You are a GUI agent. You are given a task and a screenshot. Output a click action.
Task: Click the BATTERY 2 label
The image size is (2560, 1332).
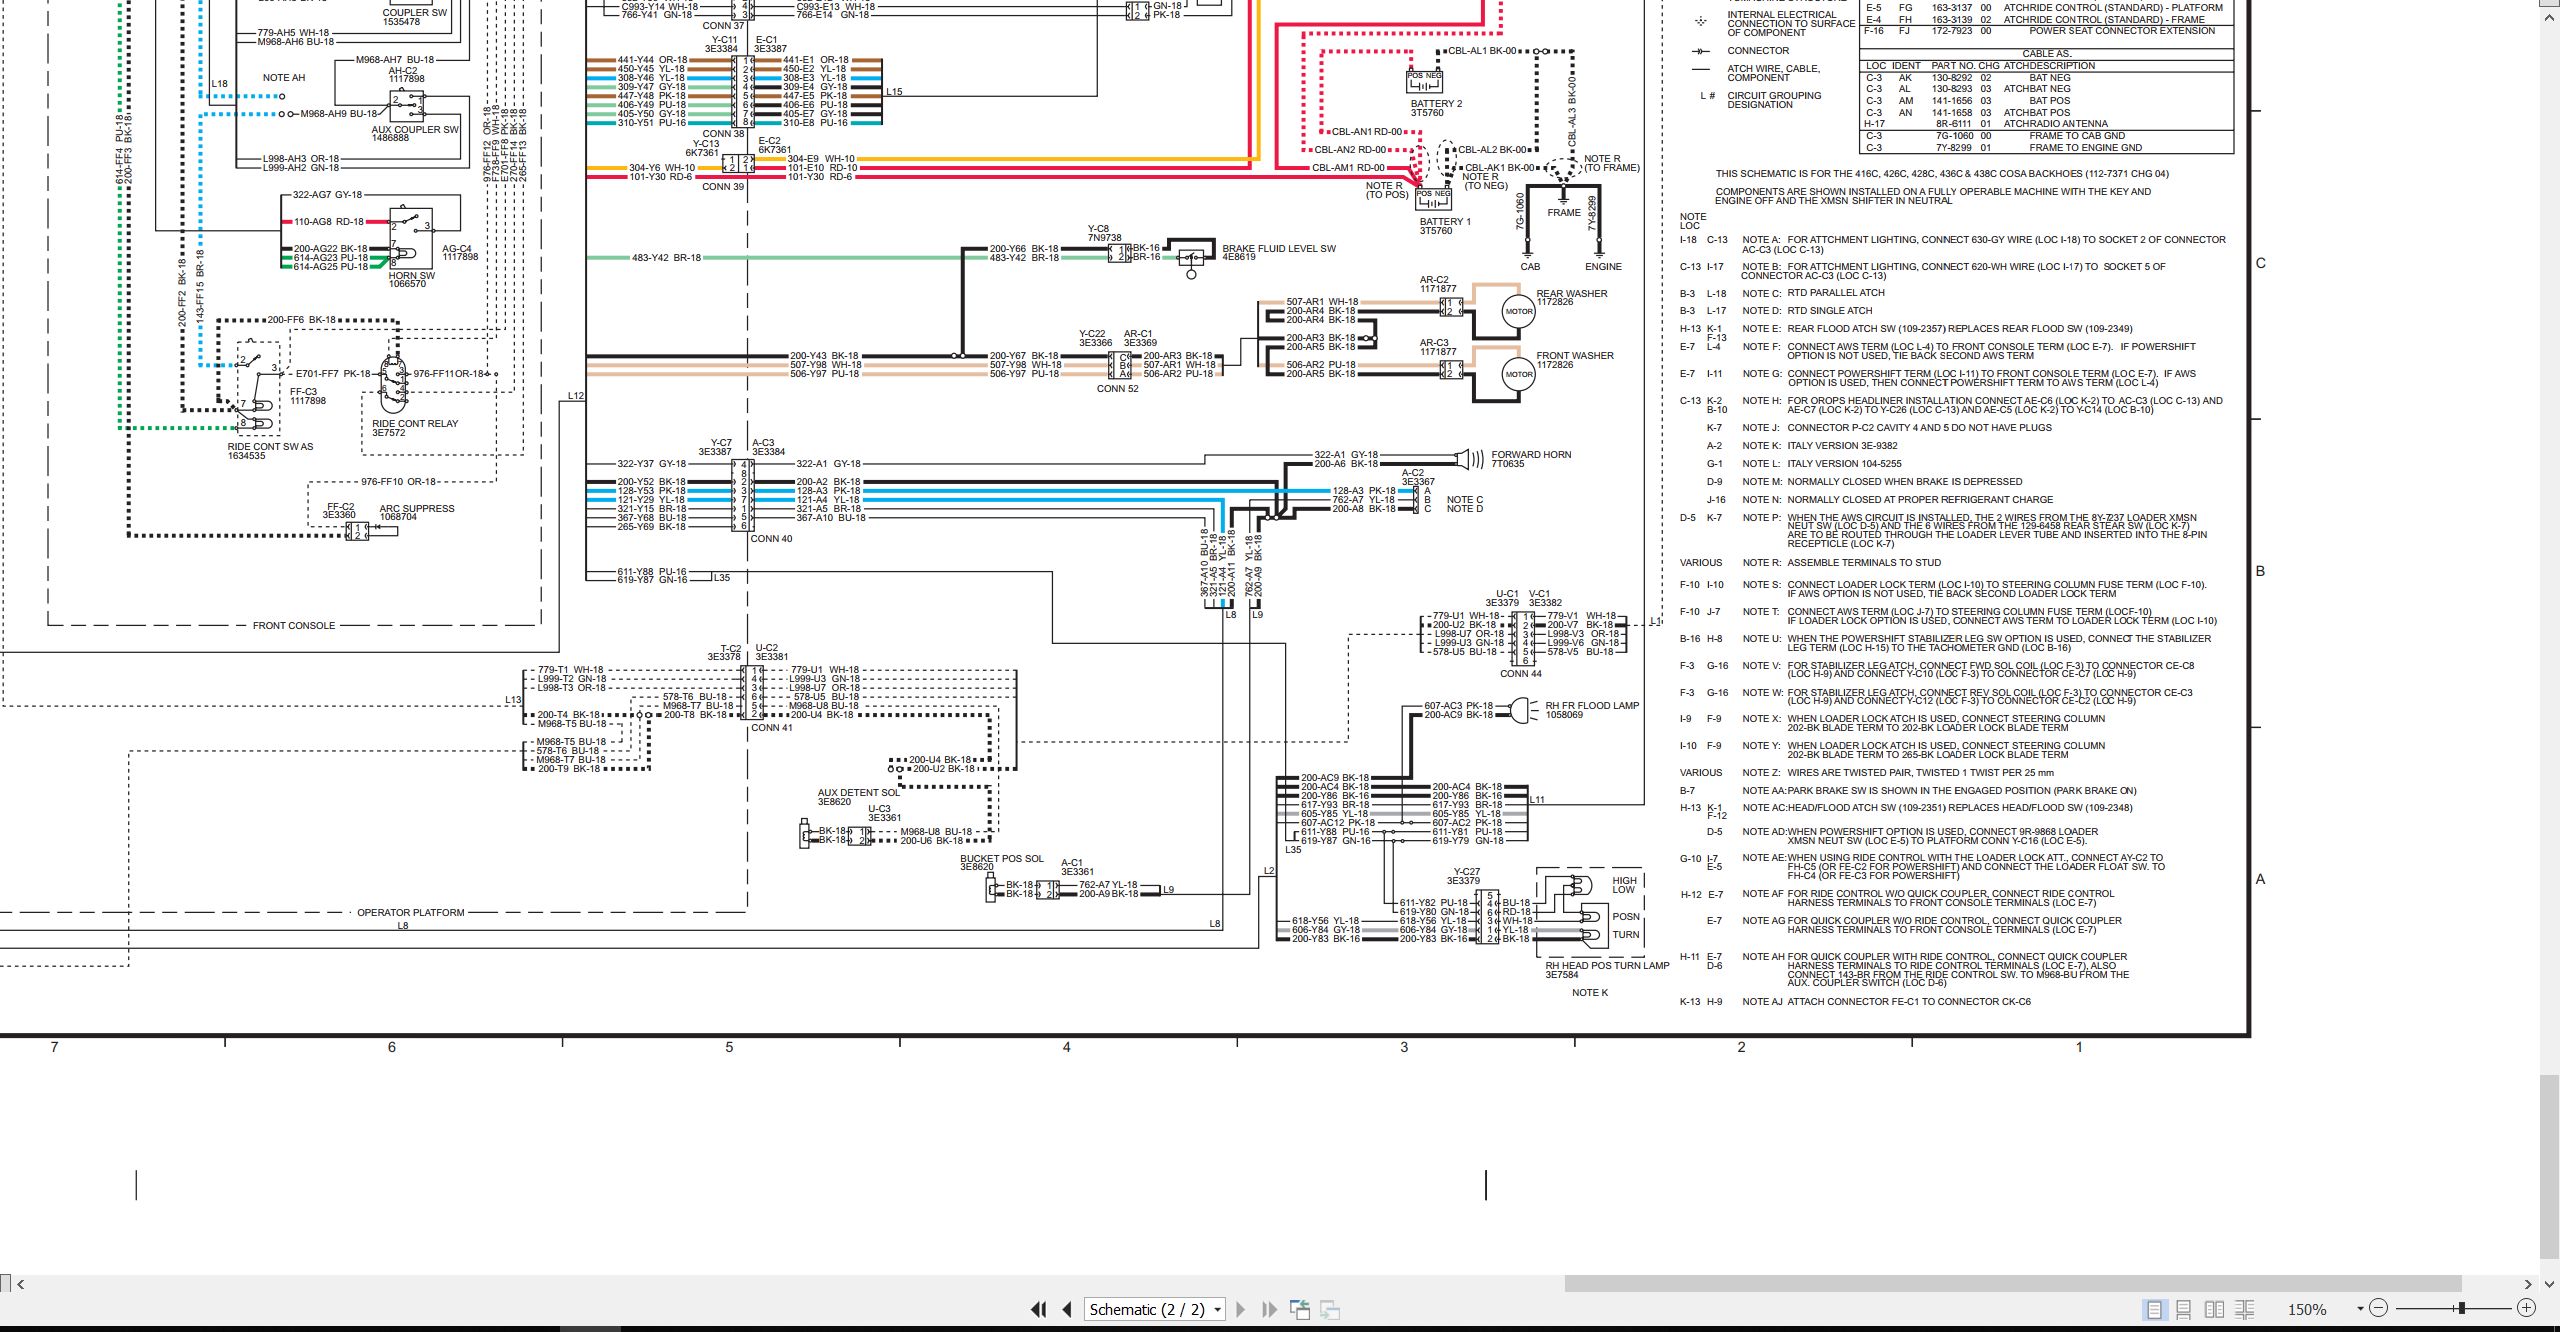[1436, 104]
